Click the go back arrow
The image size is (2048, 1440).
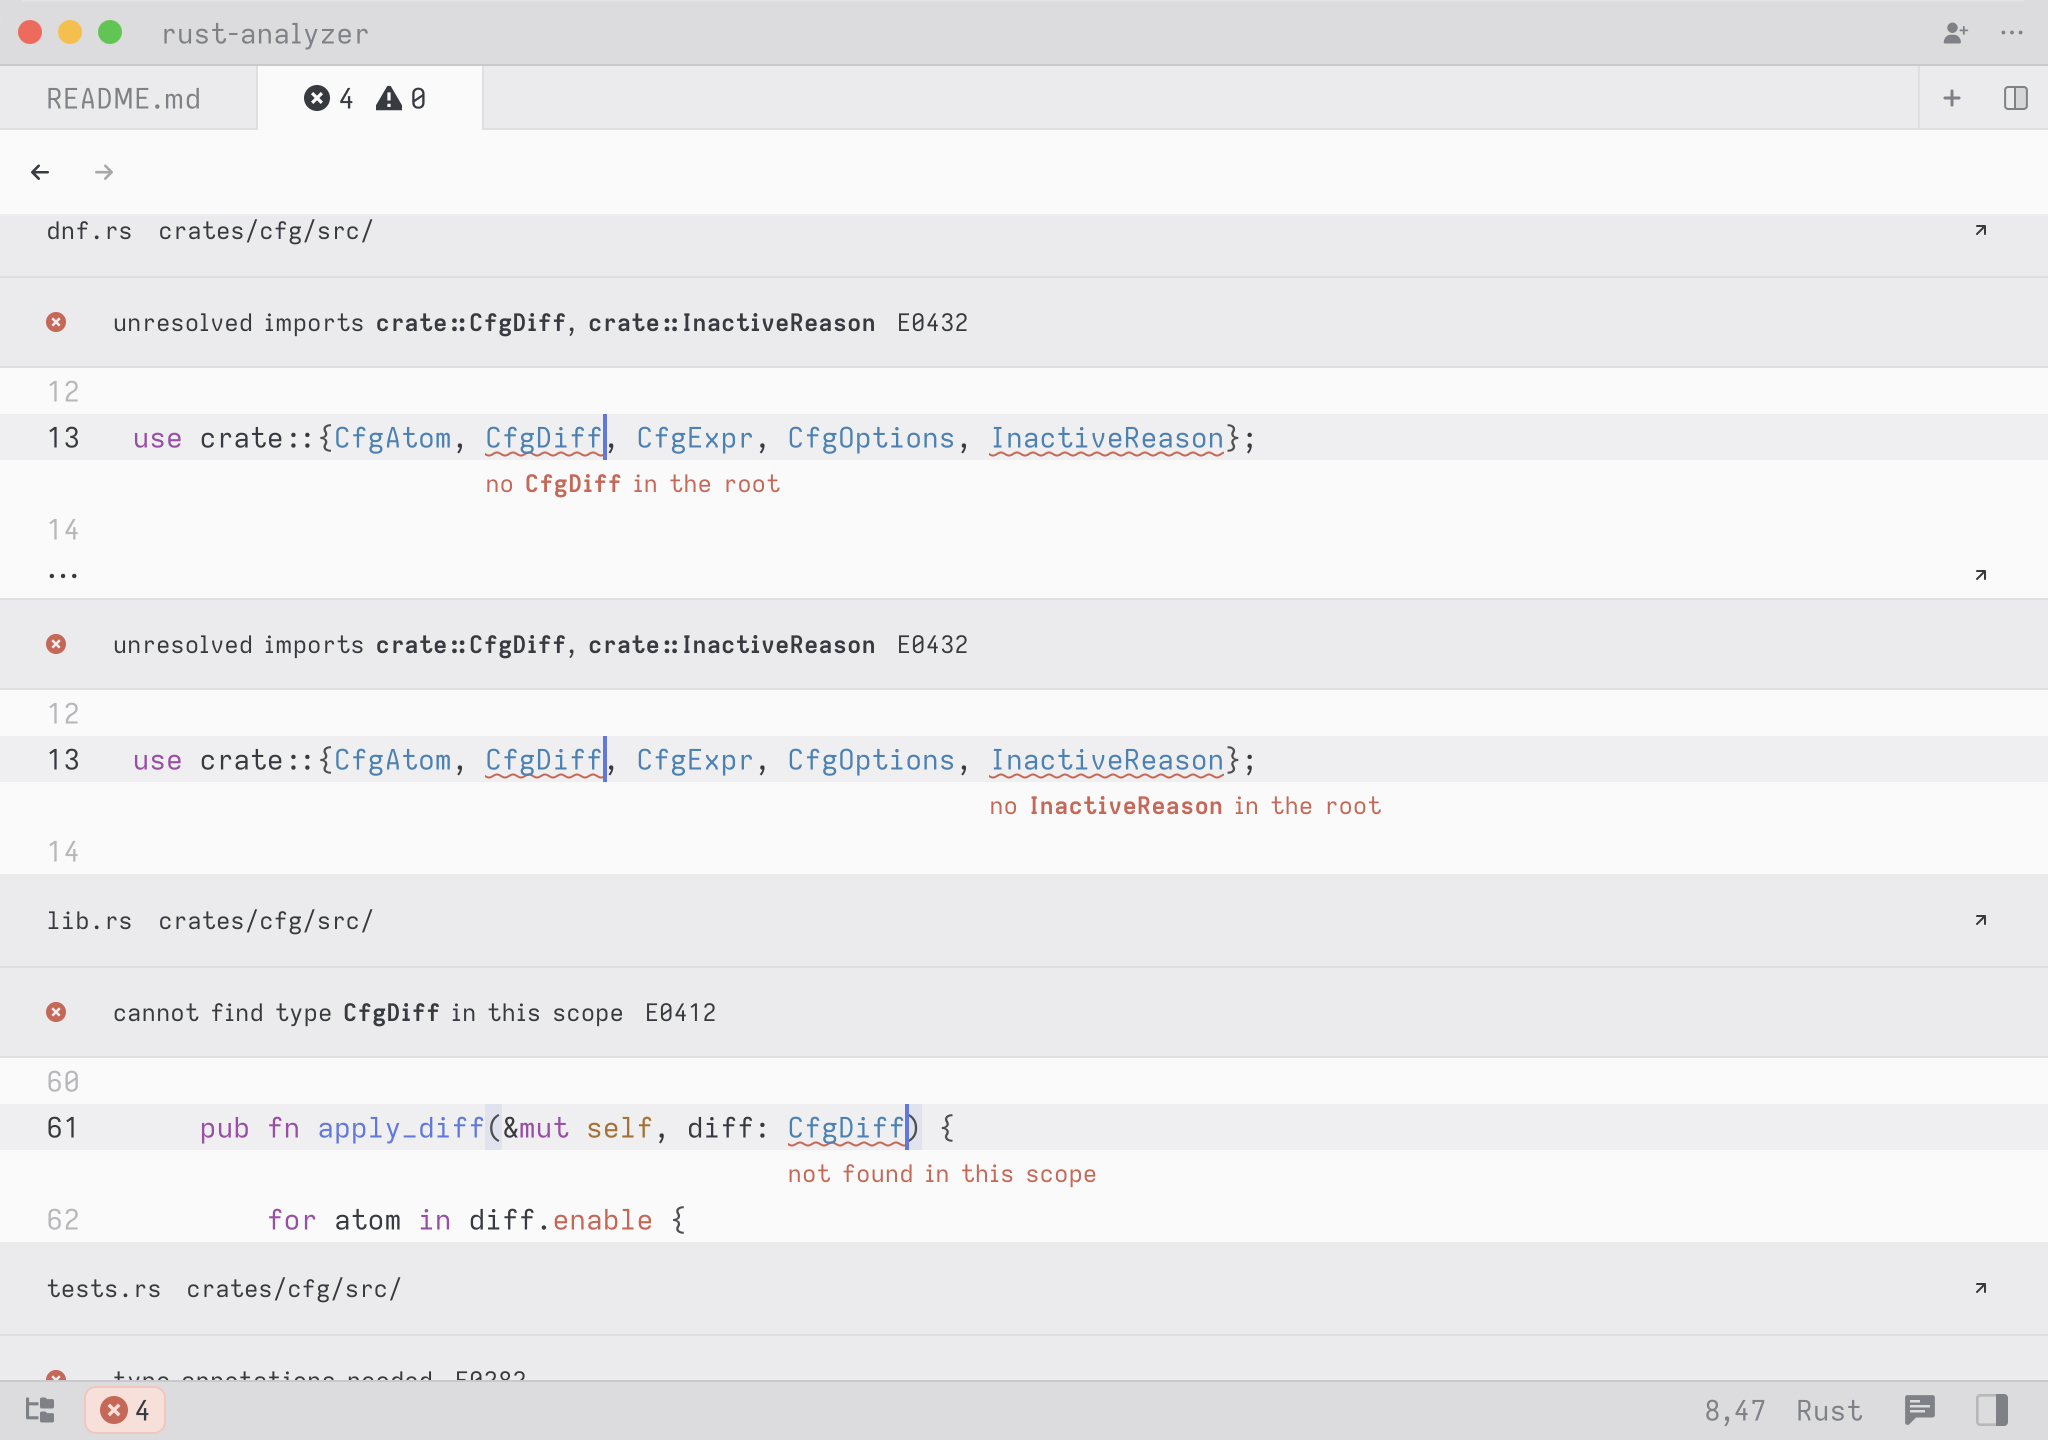click(x=40, y=172)
